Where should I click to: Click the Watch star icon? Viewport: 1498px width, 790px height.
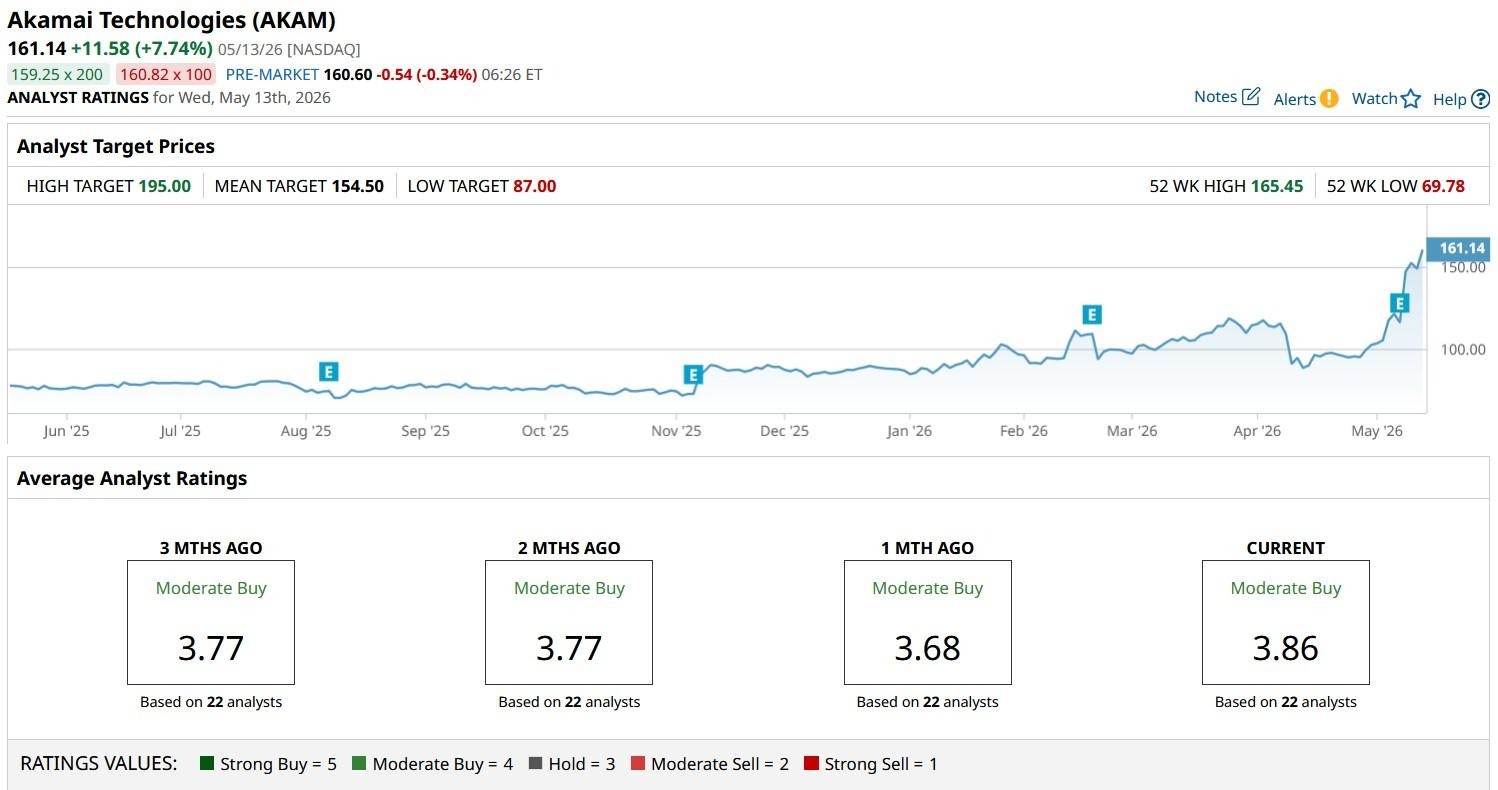[1411, 98]
